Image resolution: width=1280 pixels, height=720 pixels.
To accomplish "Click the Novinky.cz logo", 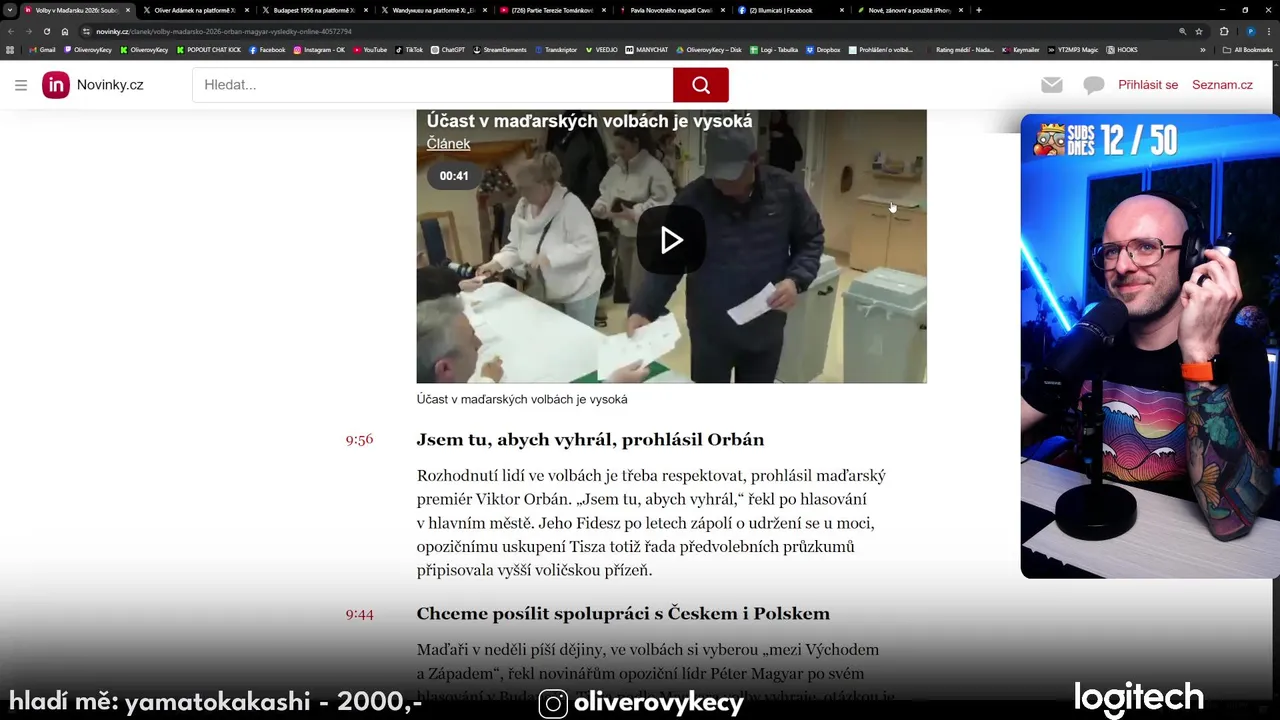I will pyautogui.click(x=93, y=85).
